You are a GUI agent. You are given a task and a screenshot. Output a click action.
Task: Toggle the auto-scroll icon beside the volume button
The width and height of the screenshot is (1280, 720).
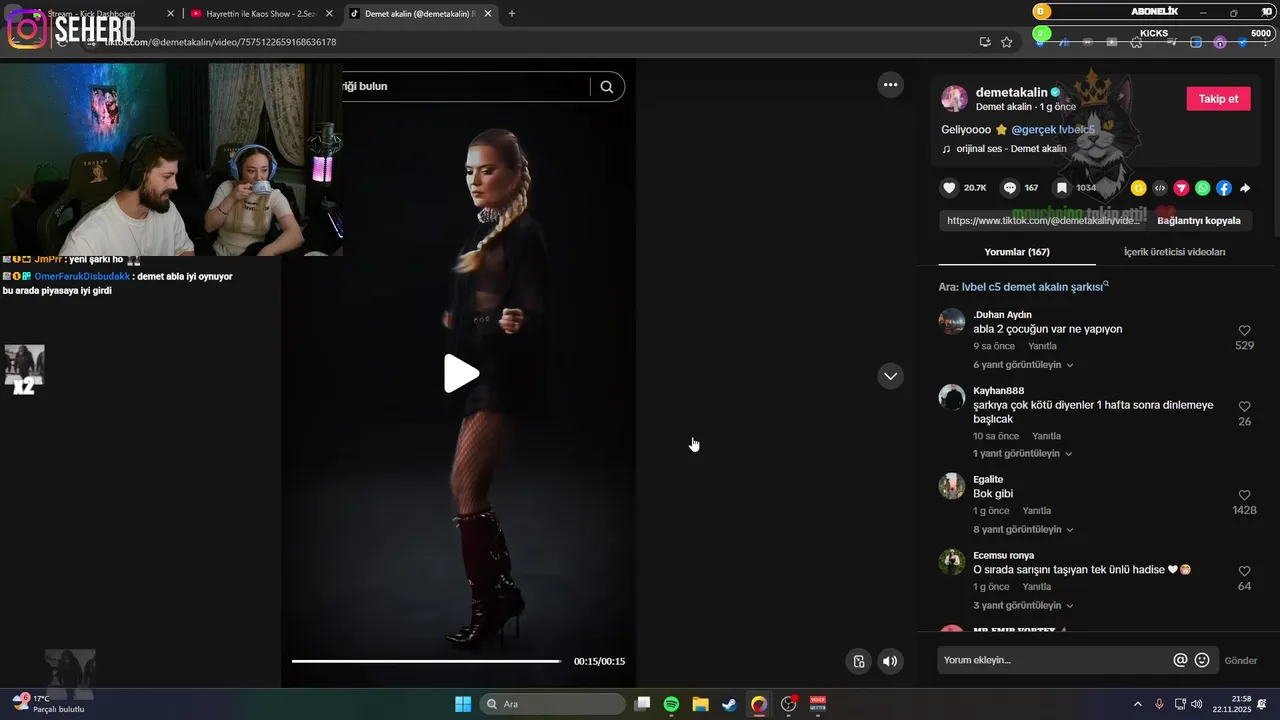(x=858, y=661)
